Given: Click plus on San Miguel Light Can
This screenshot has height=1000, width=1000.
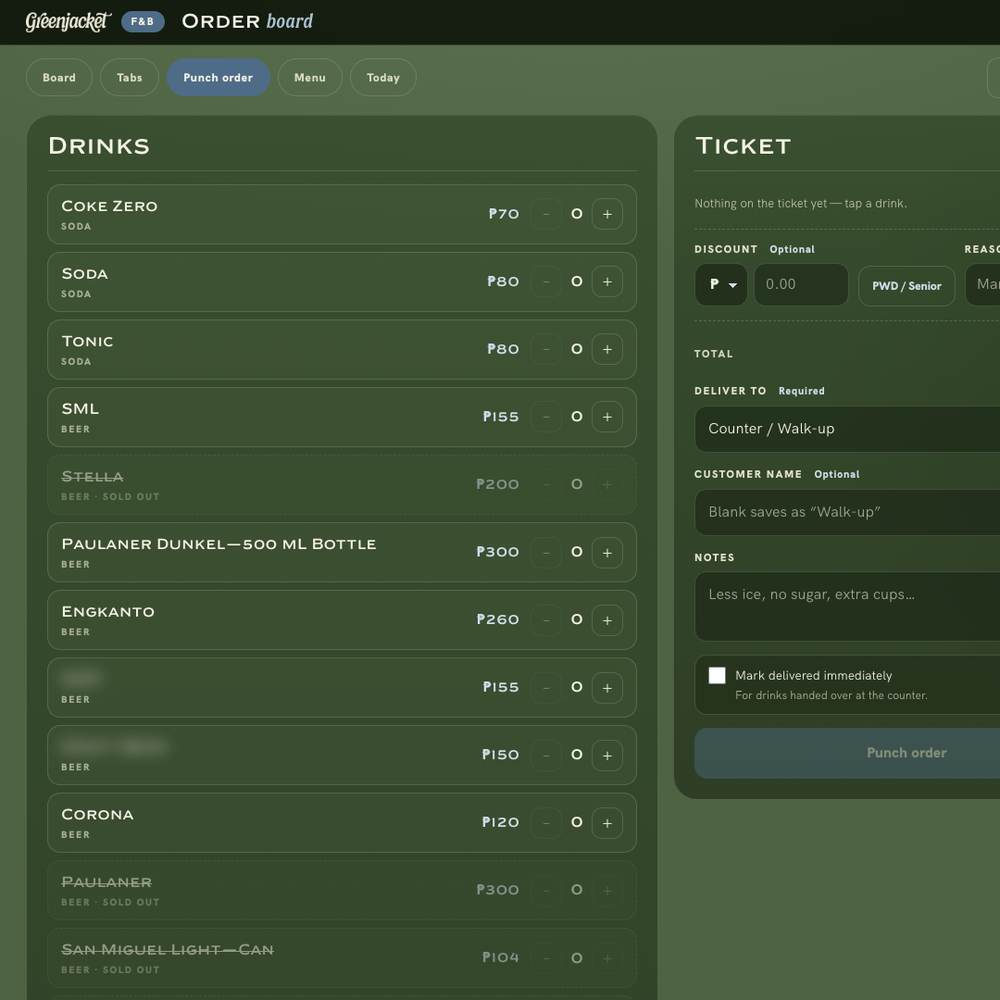Looking at the screenshot, I should [607, 958].
